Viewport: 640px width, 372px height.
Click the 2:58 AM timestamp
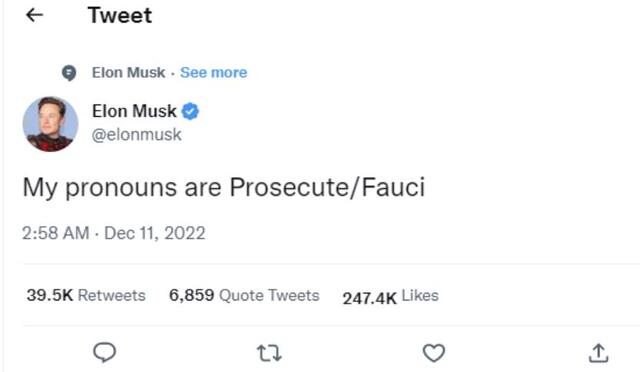(56, 234)
